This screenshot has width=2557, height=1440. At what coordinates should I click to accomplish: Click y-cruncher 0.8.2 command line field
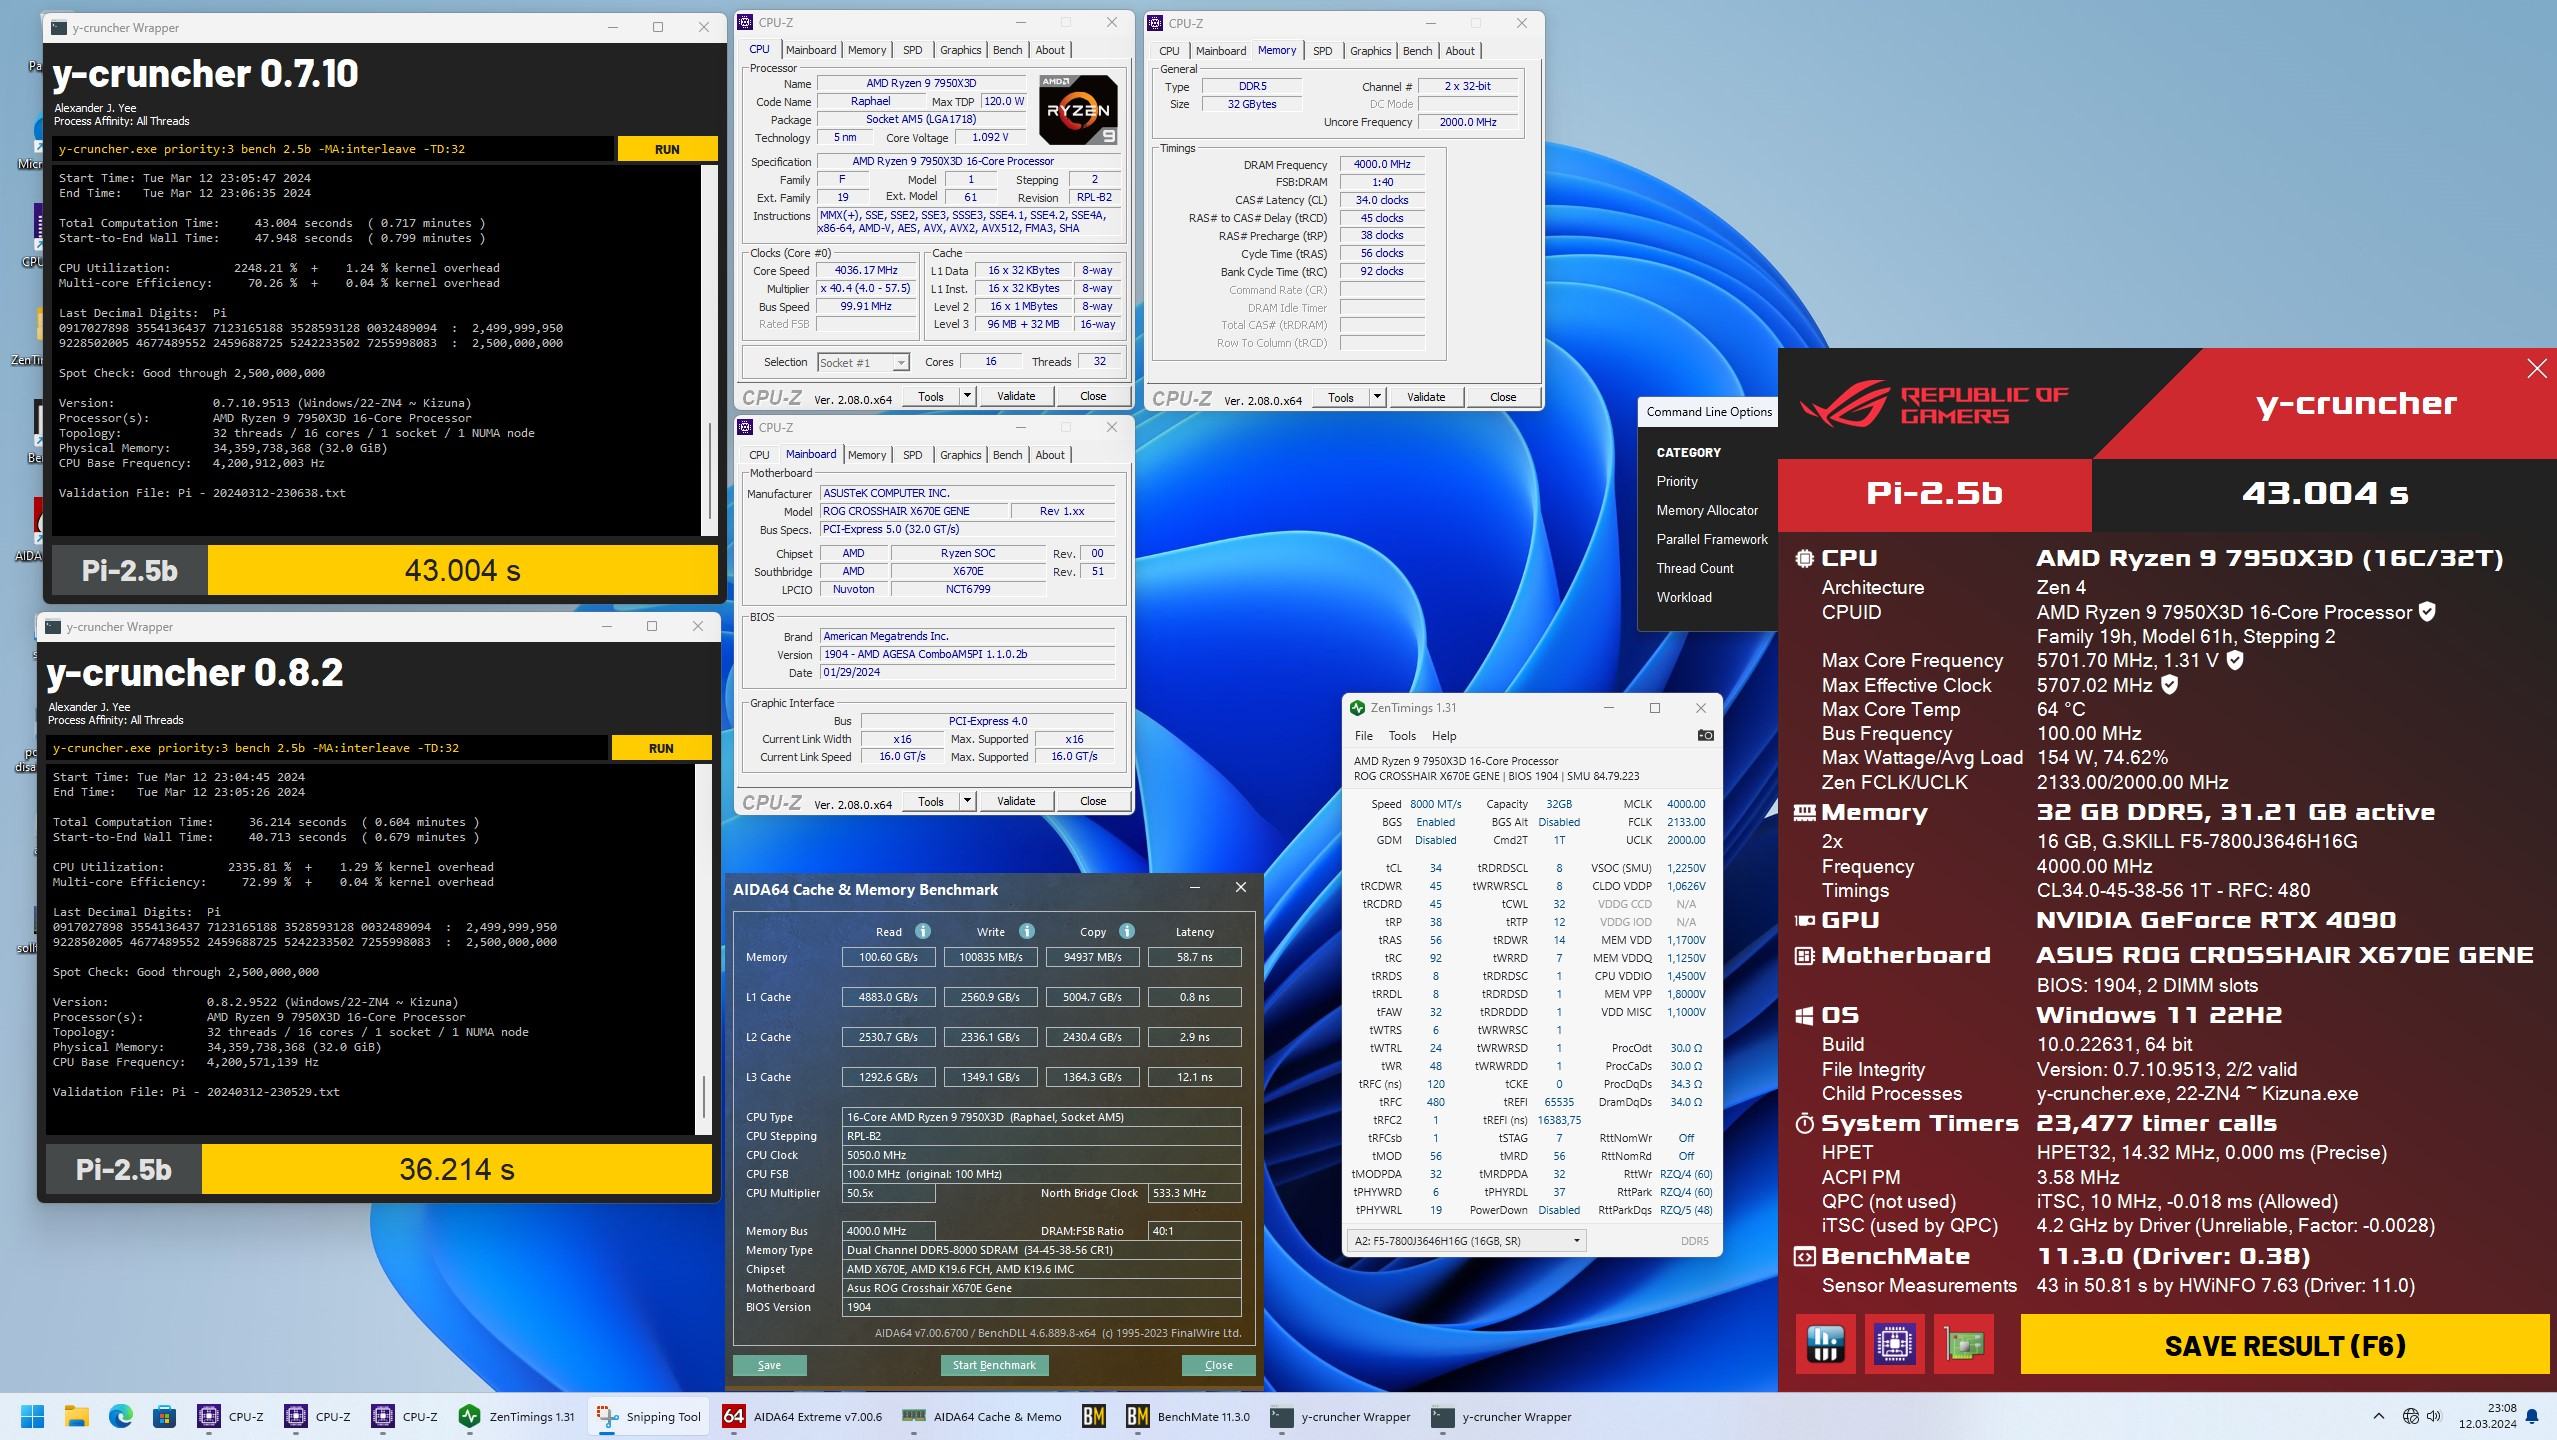[327, 748]
